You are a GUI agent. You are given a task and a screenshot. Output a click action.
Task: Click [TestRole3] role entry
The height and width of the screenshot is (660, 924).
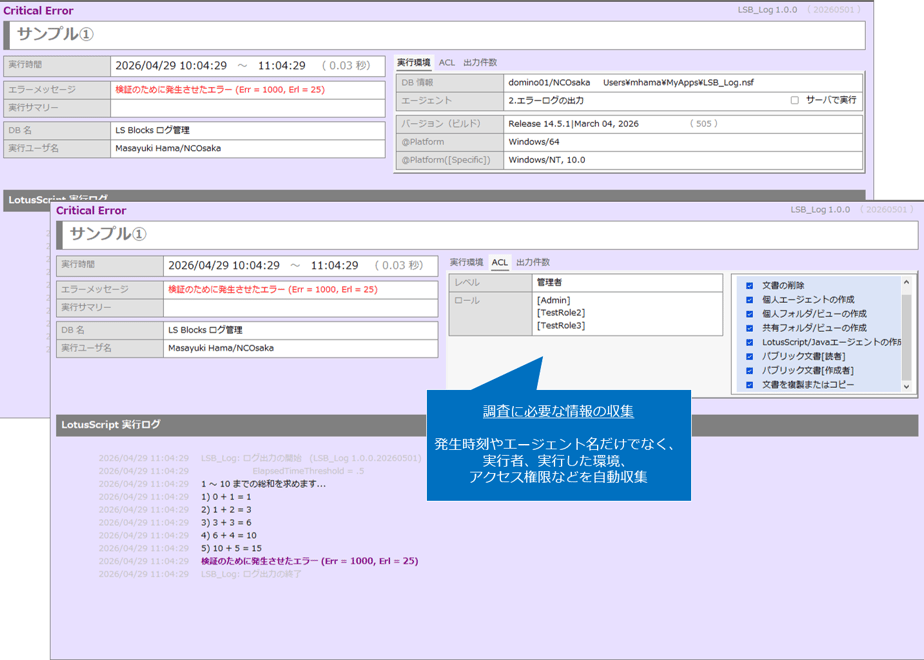[x=561, y=325]
